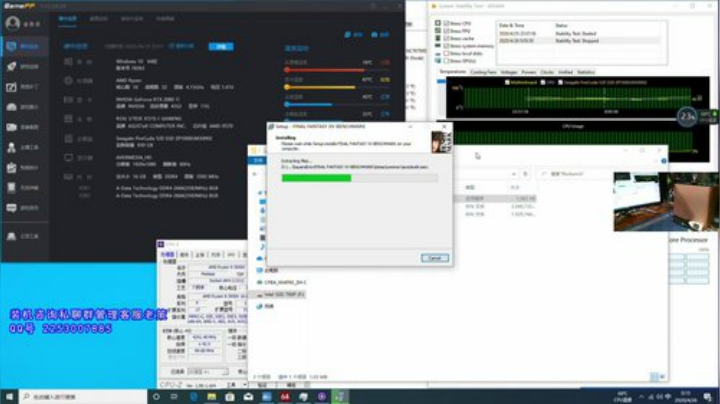Cancel the FINAL FANTASY XV setup installation
Image resolution: width=720 pixels, height=404 pixels.
click(x=434, y=258)
